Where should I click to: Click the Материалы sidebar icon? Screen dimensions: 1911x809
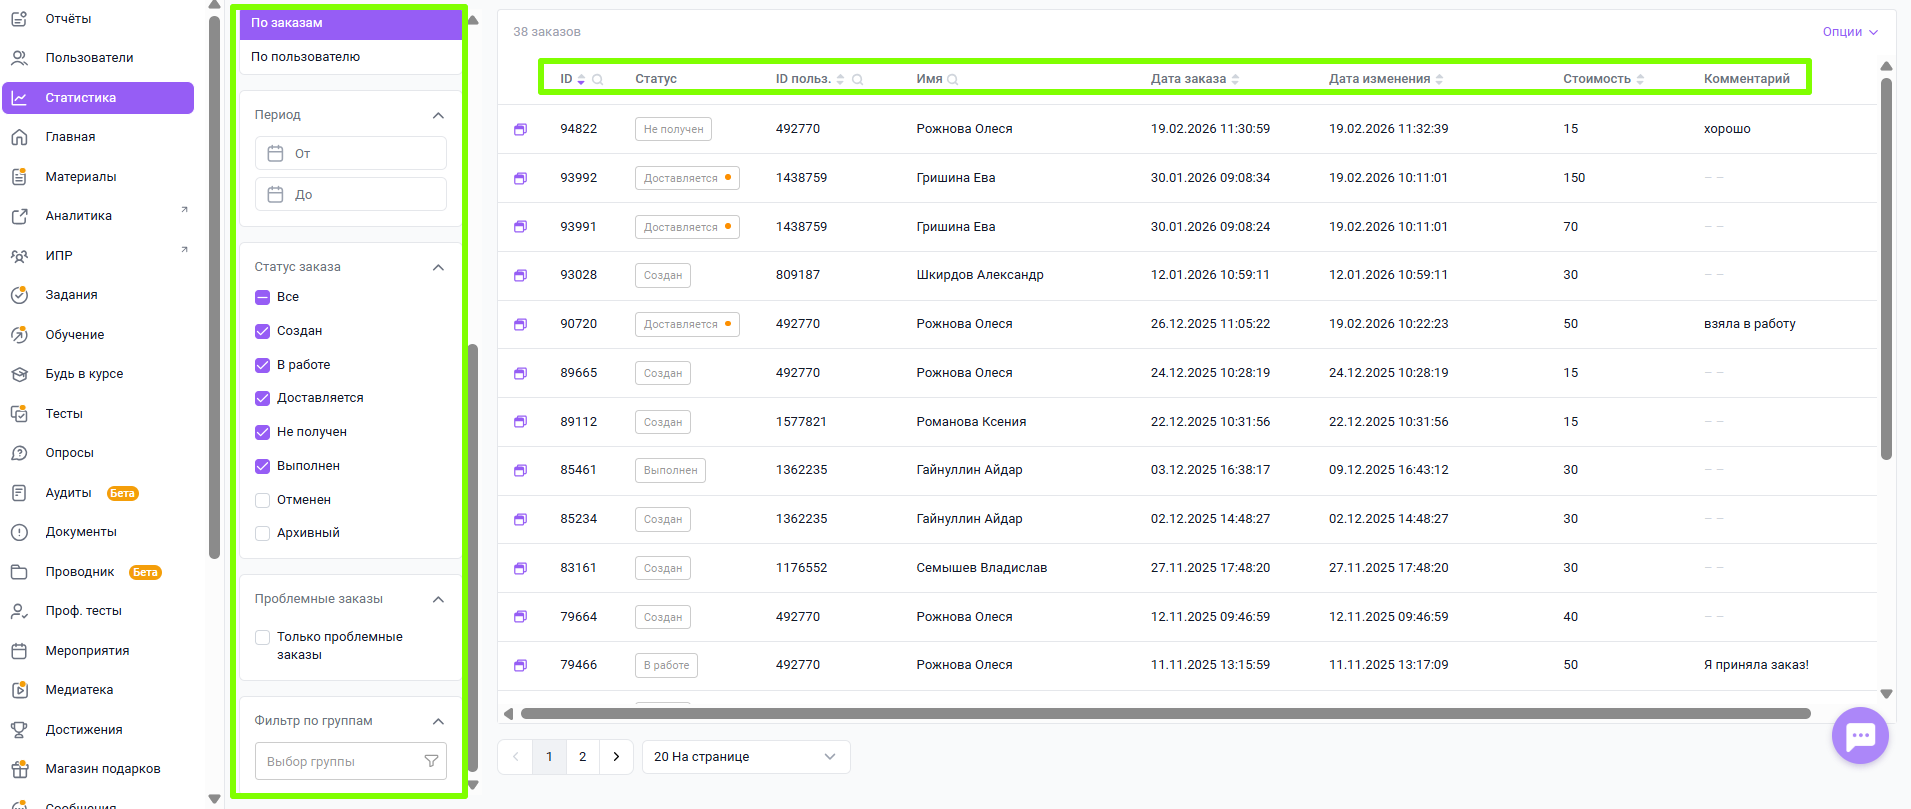tap(19, 177)
